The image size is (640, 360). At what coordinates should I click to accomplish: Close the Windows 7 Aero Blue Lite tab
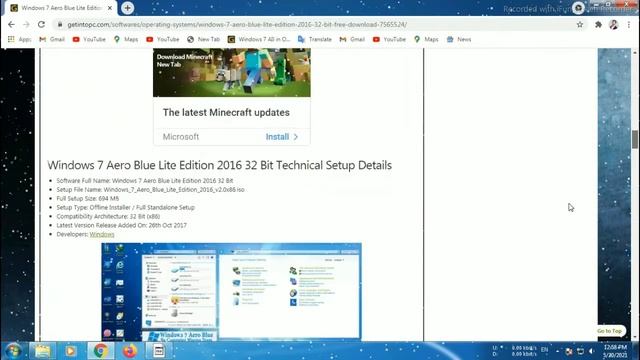pyautogui.click(x=109, y=8)
